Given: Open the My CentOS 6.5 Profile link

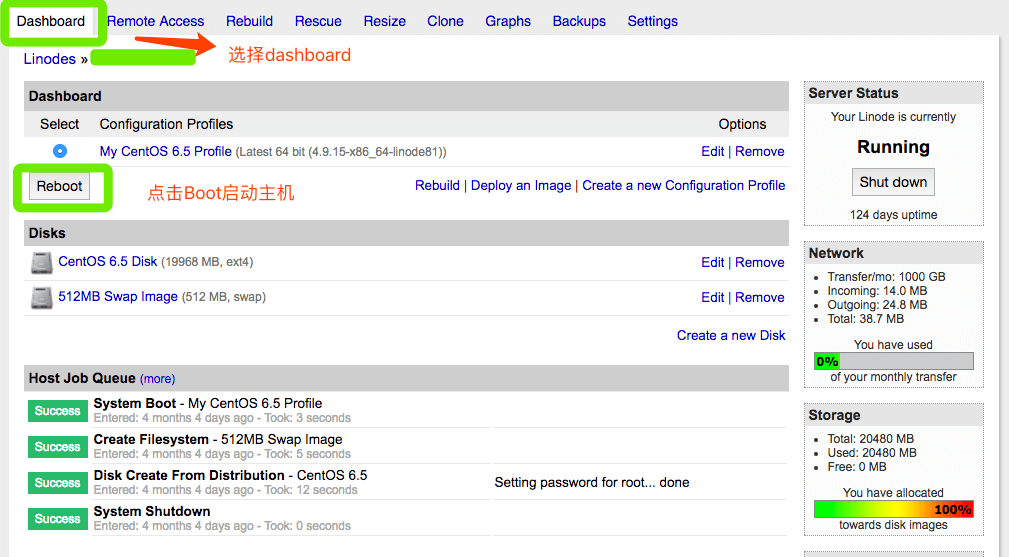Looking at the screenshot, I should 165,152.
